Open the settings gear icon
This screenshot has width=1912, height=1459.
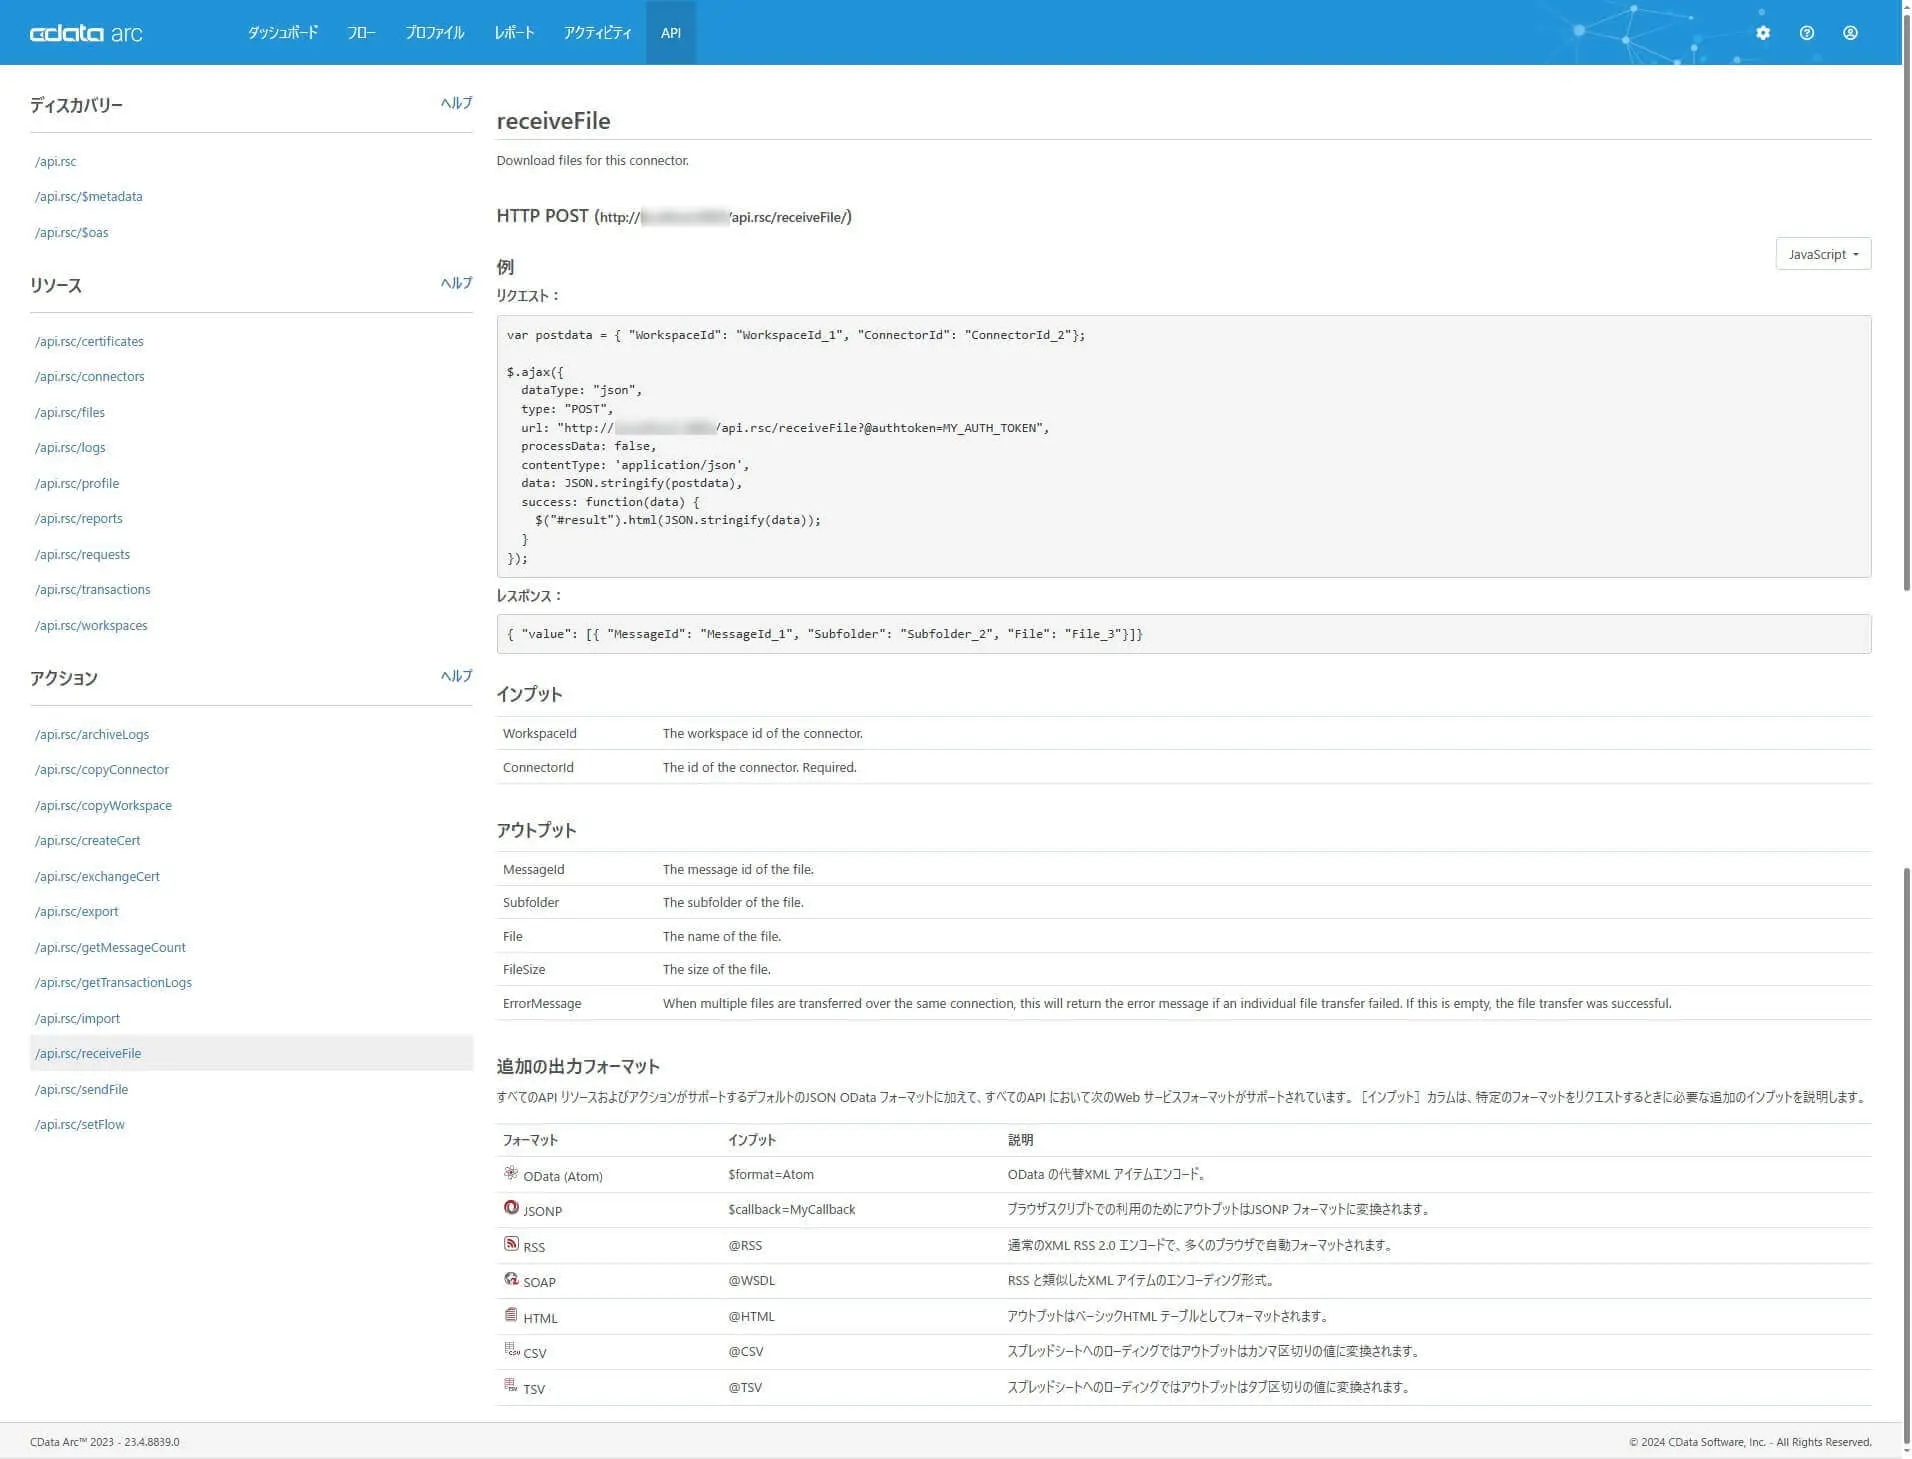click(1763, 33)
